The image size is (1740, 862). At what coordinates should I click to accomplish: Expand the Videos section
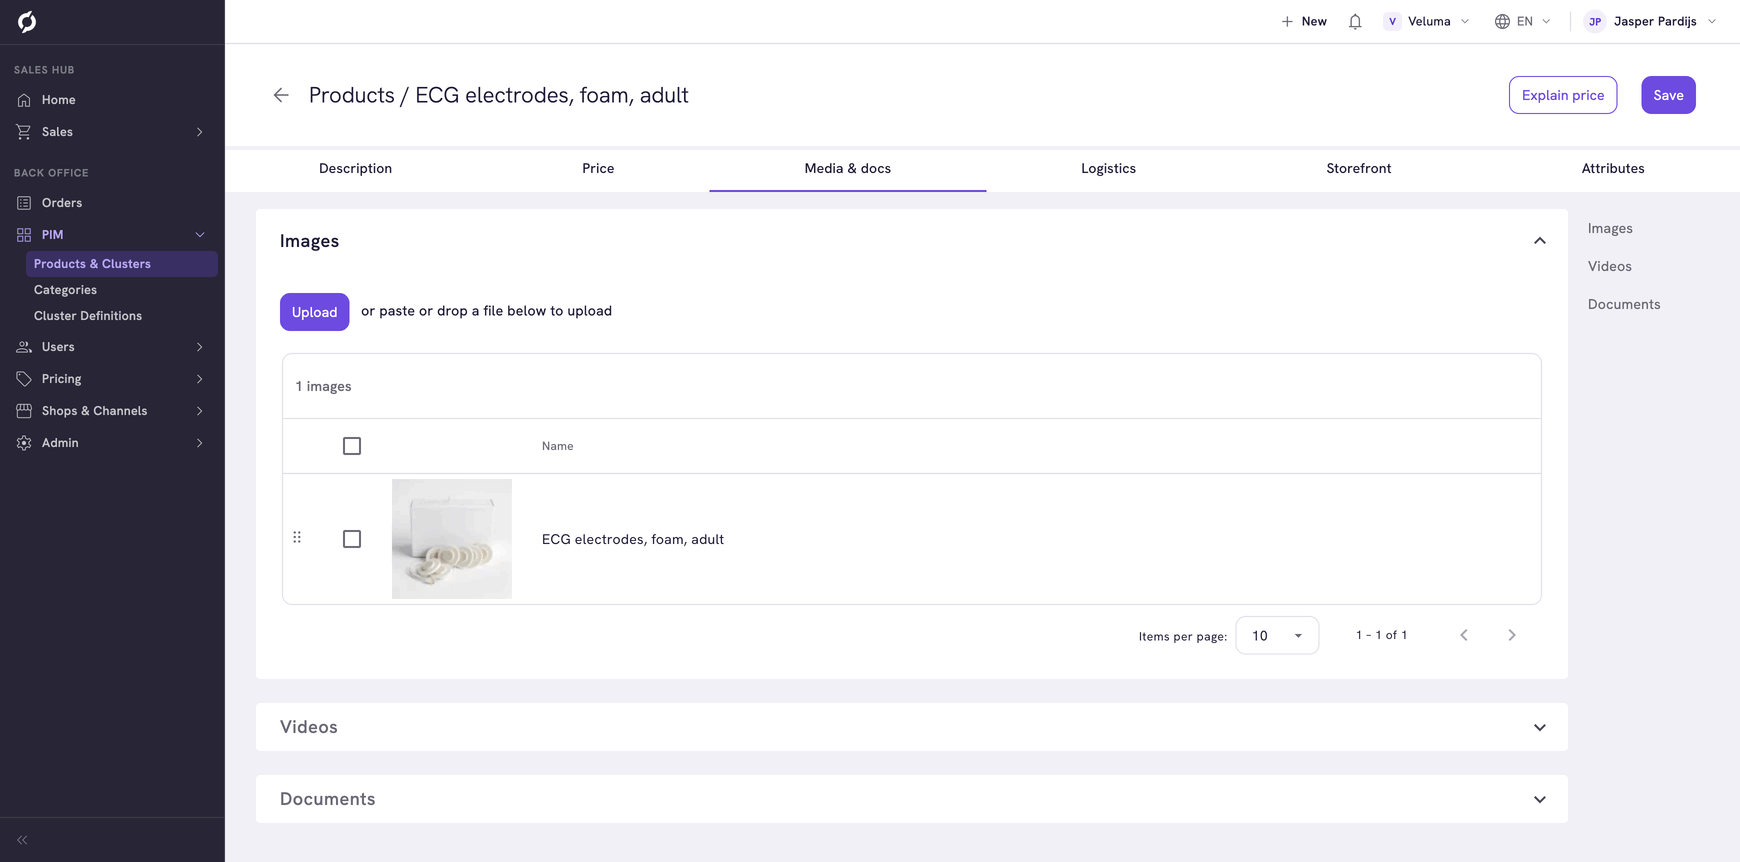coord(1540,728)
